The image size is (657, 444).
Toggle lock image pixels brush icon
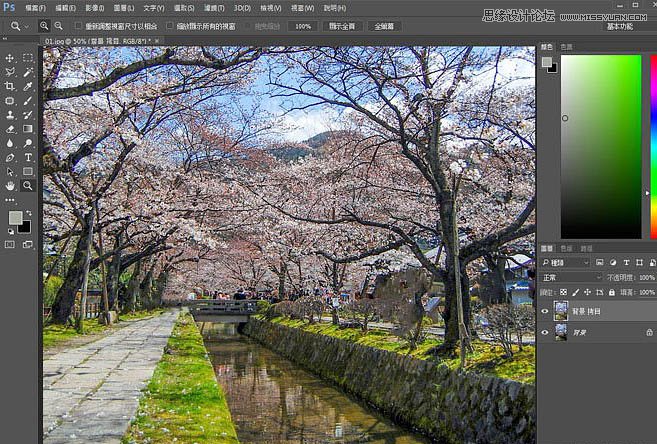pyautogui.click(x=576, y=292)
